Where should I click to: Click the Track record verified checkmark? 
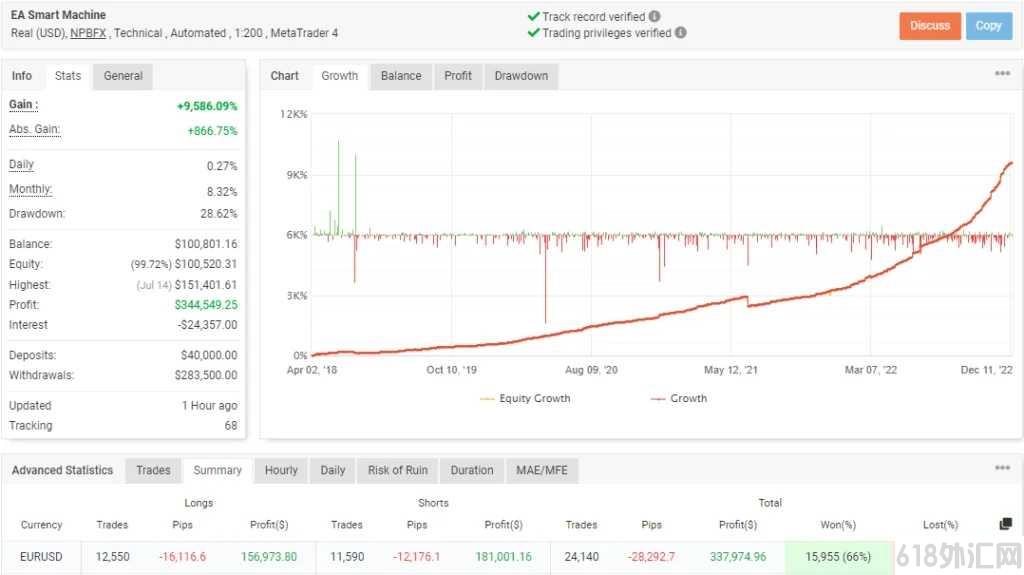(534, 16)
